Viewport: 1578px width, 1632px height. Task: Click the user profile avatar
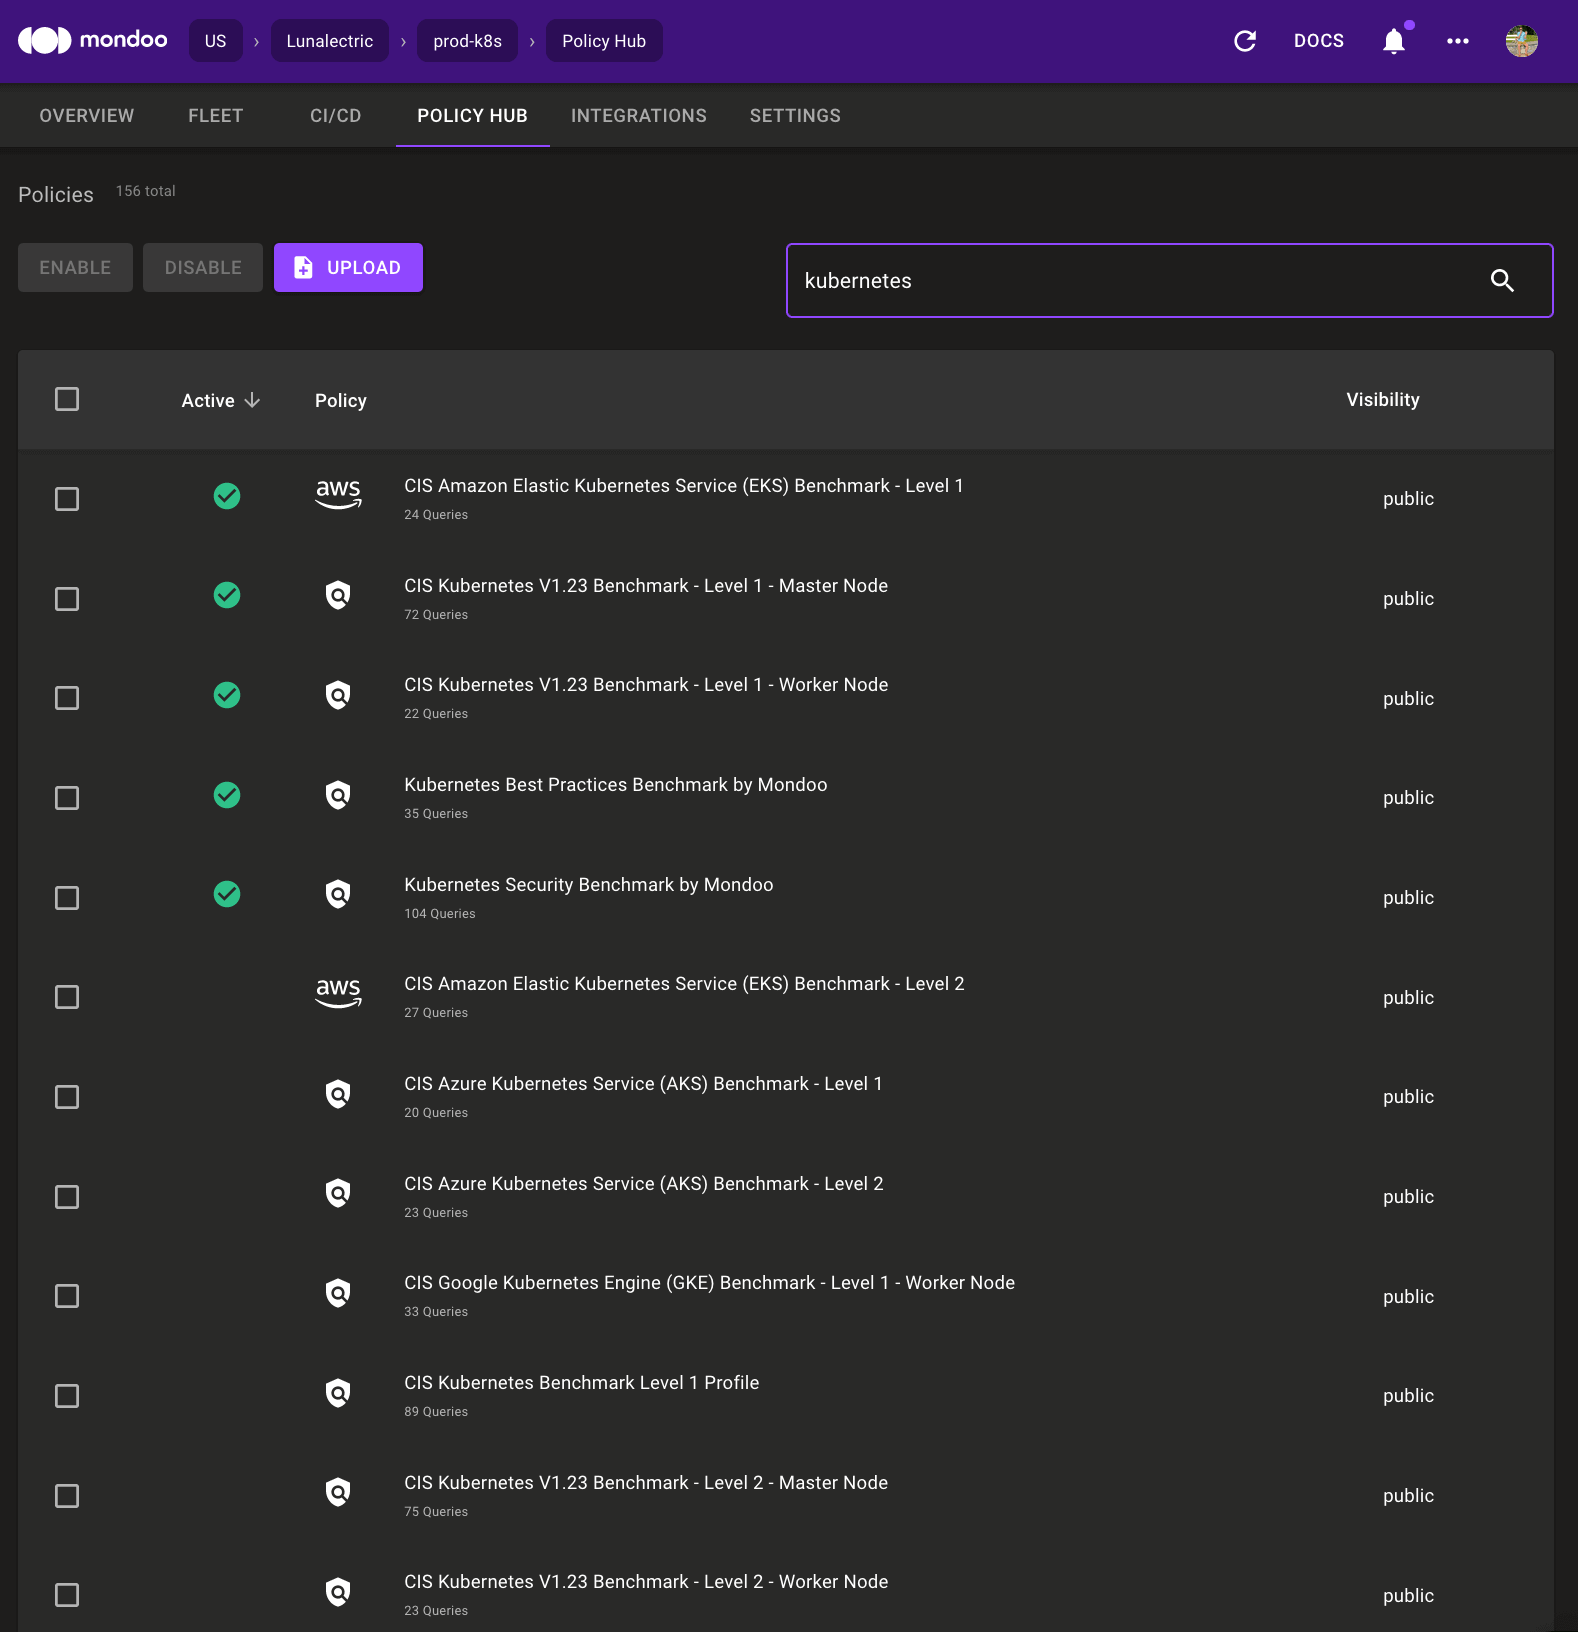click(1521, 41)
